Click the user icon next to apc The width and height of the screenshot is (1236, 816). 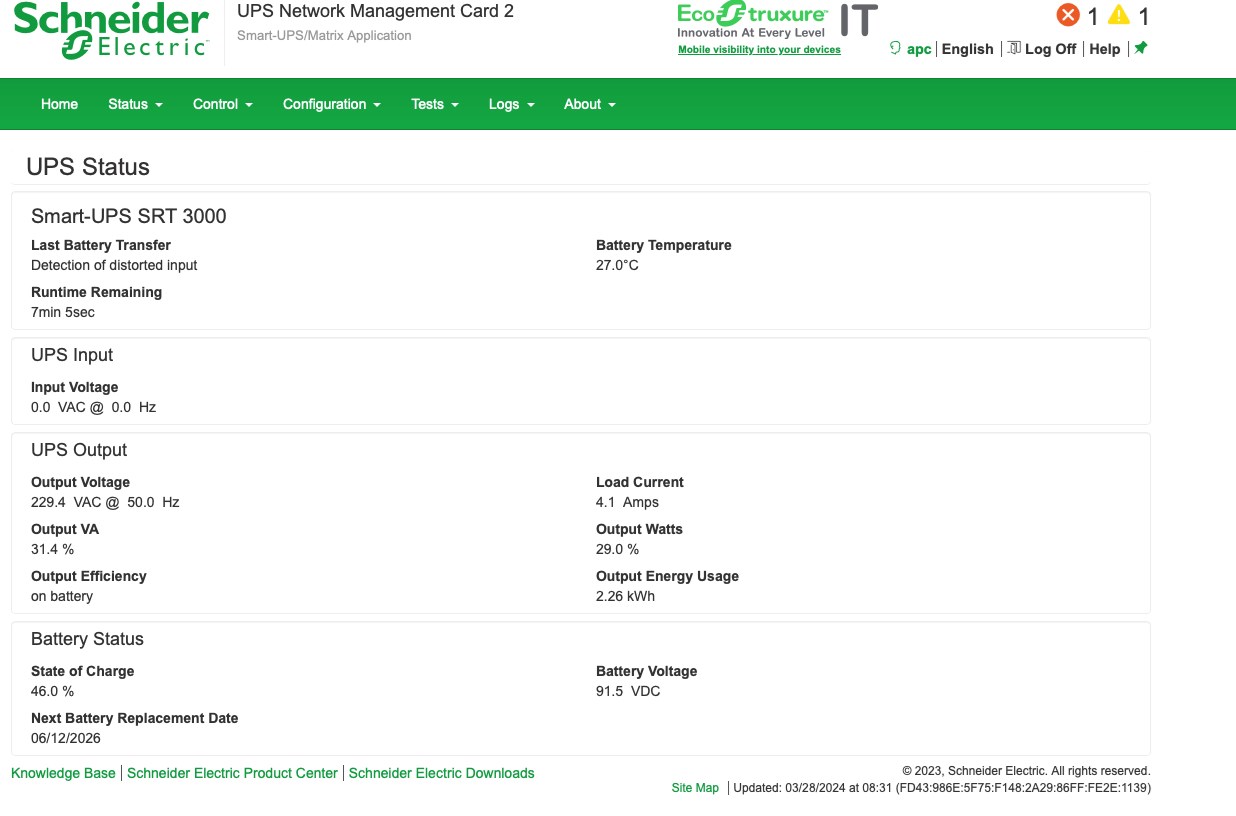click(x=895, y=48)
